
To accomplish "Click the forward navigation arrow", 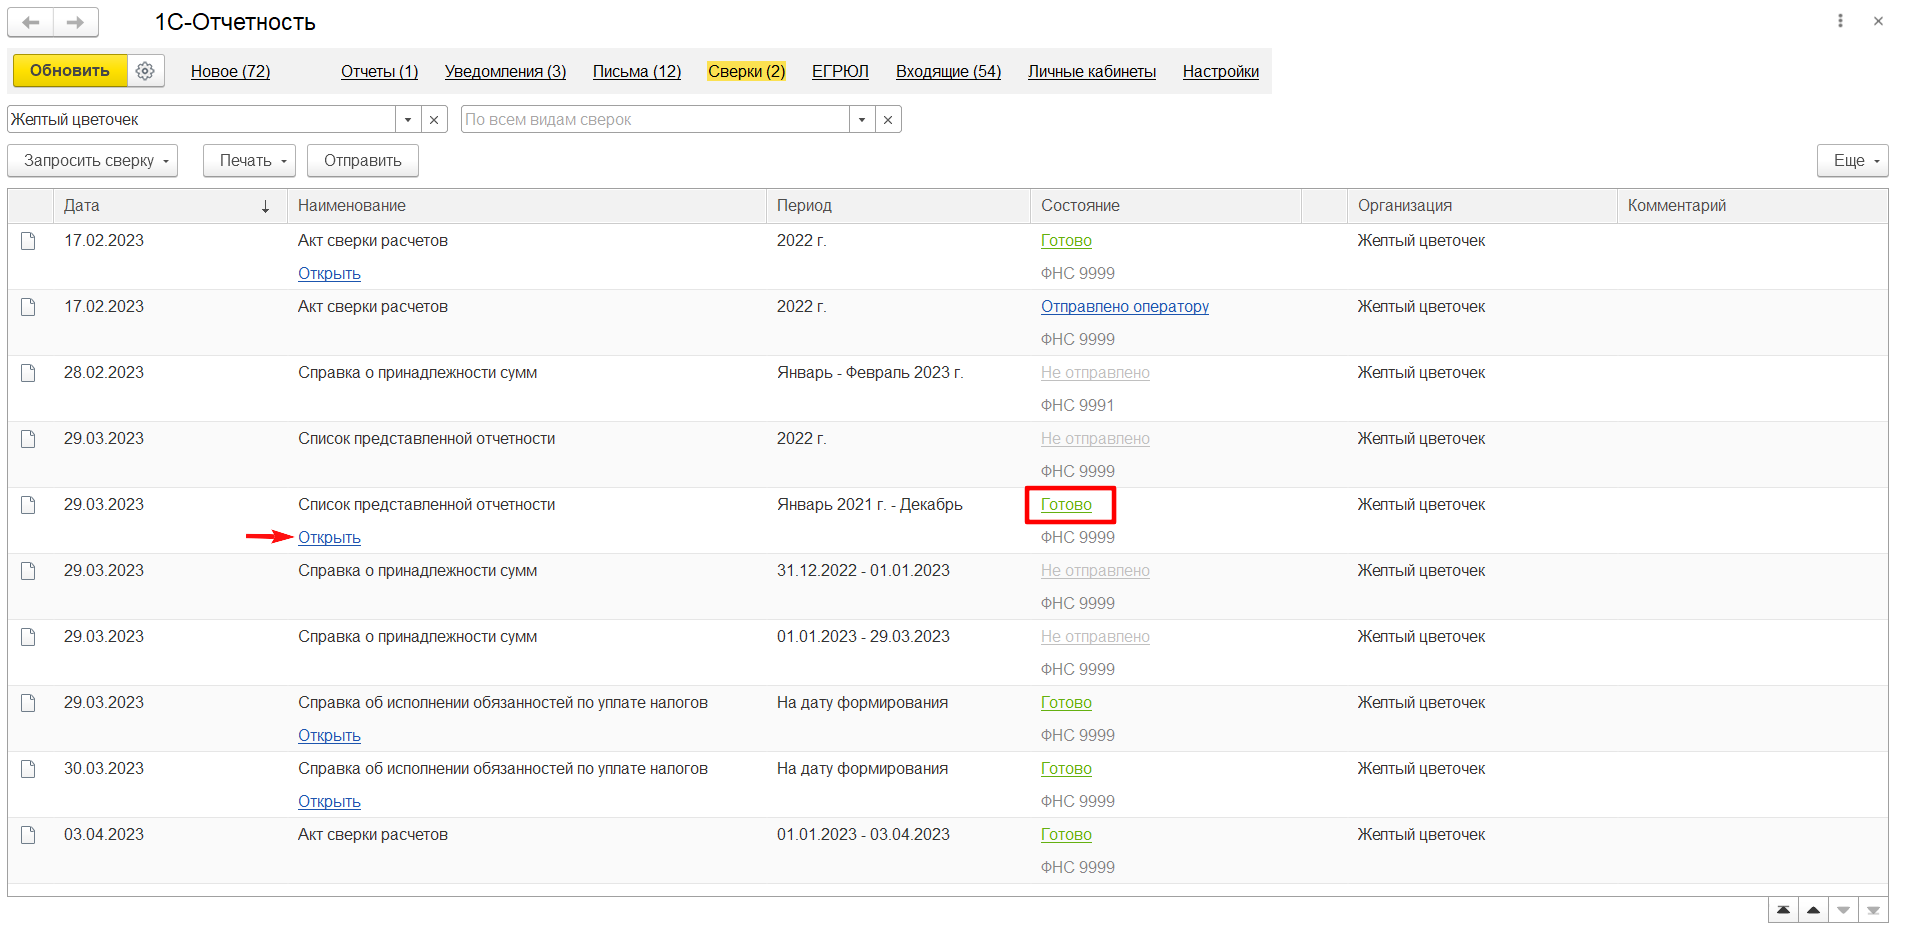I will (x=76, y=22).
